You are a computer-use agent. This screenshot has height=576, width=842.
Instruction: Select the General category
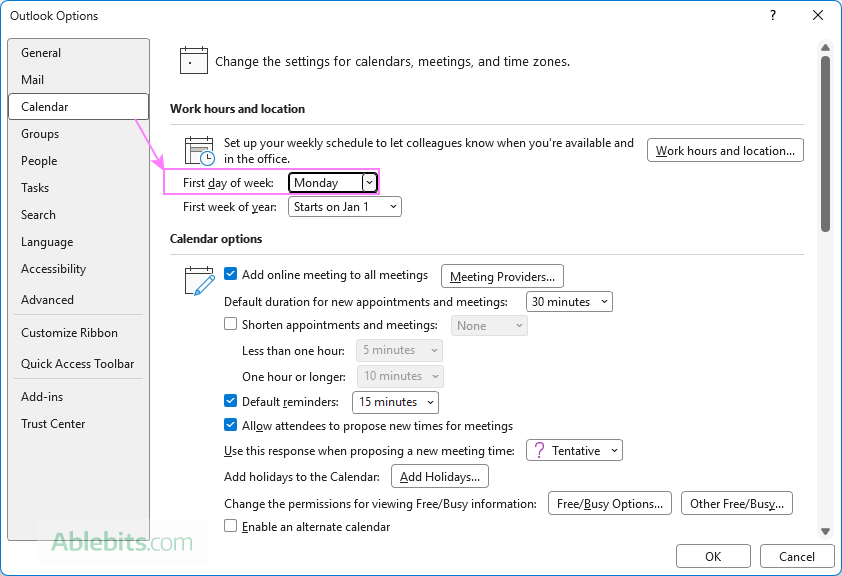tap(78, 53)
